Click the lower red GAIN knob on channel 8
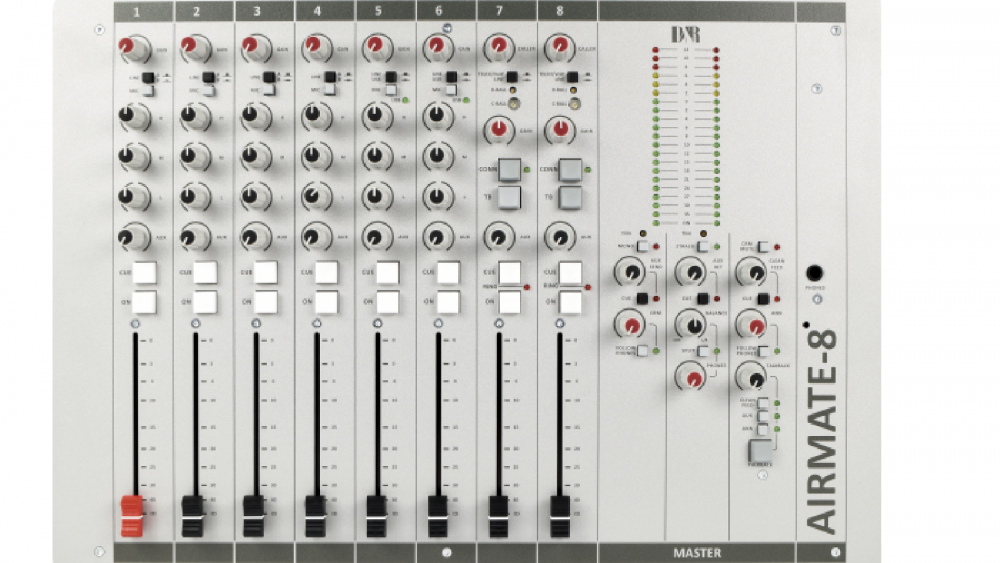Image resolution: width=1000 pixels, height=563 pixels. tap(559, 130)
